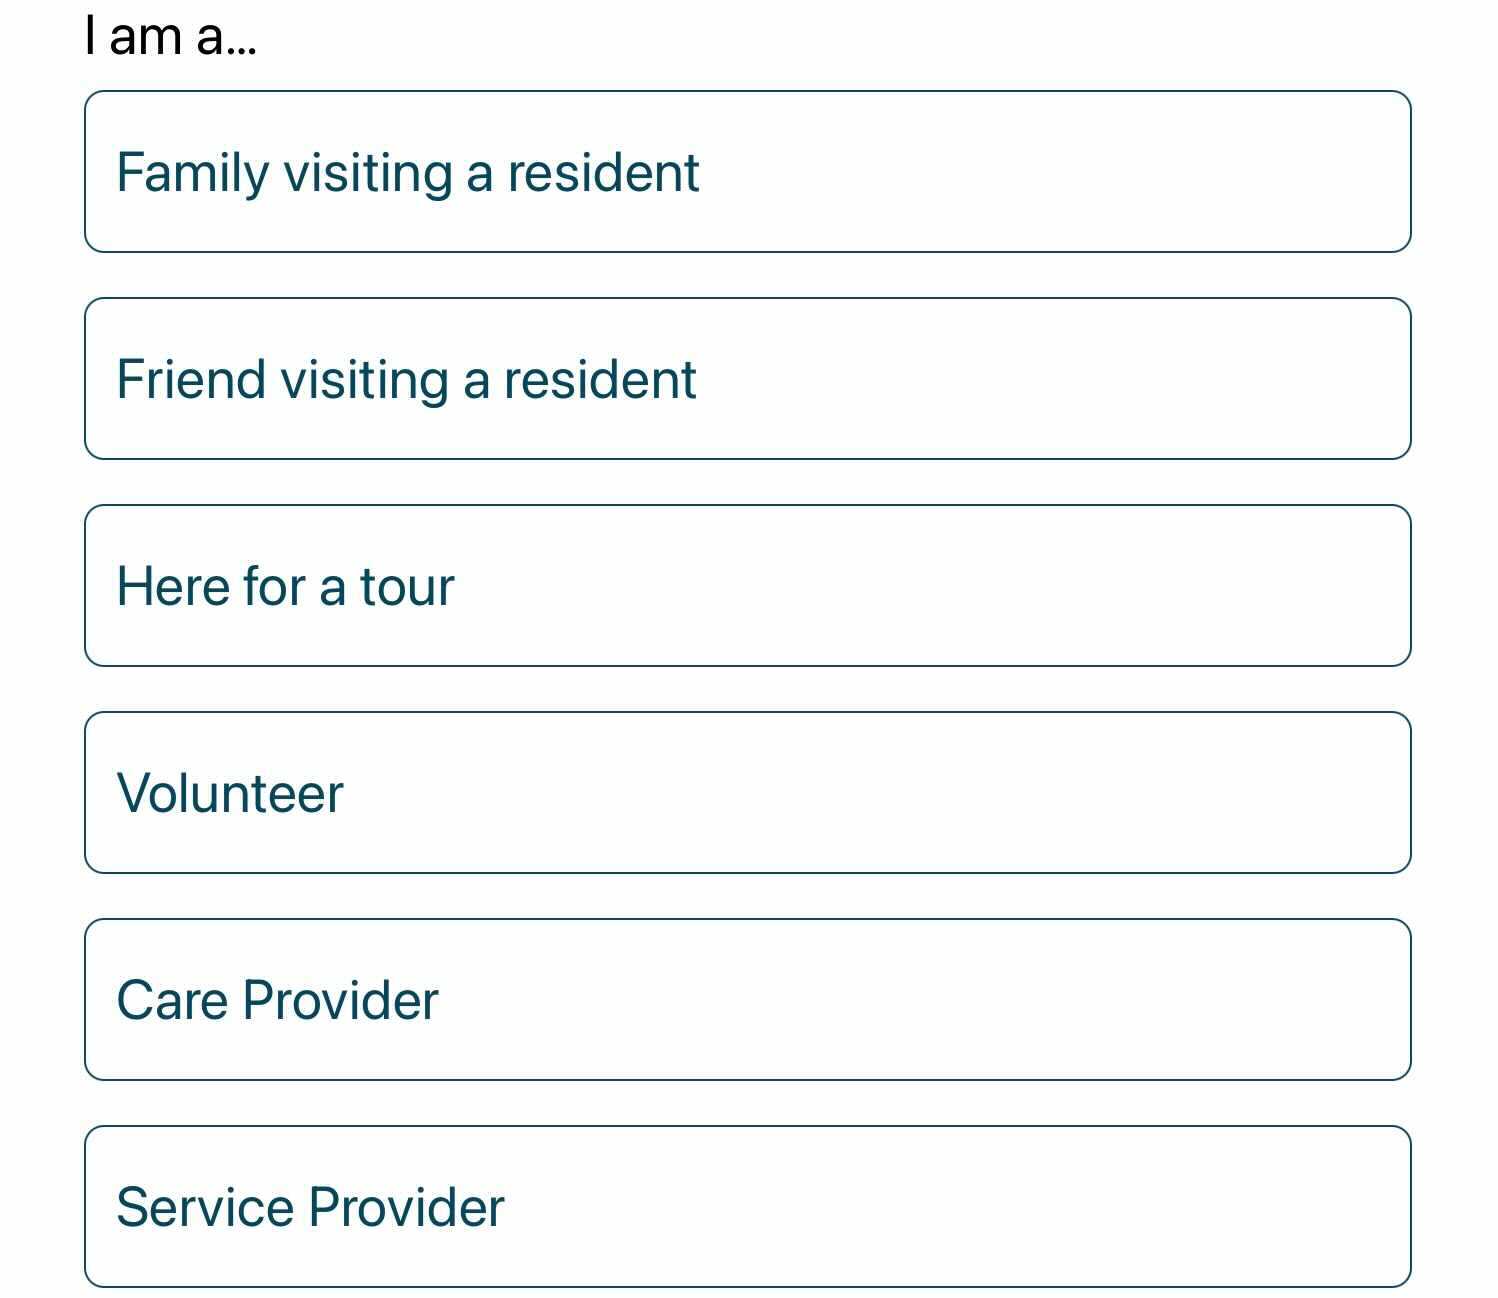The image size is (1498, 1298).
Task: Select the Service Provider option
Action: click(x=748, y=1207)
